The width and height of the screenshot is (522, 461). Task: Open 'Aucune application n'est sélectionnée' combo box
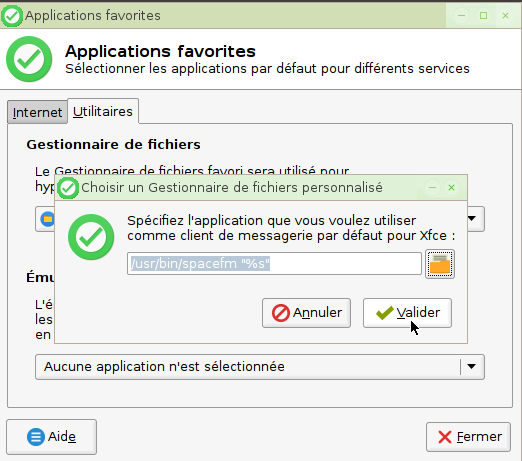tap(260, 367)
